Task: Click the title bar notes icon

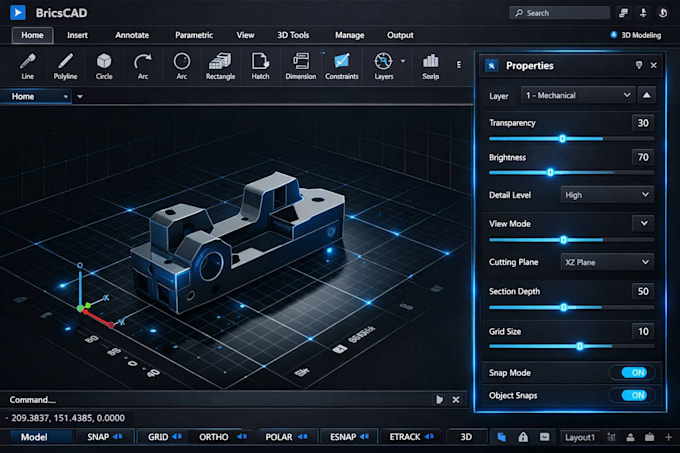Action: pos(623,13)
